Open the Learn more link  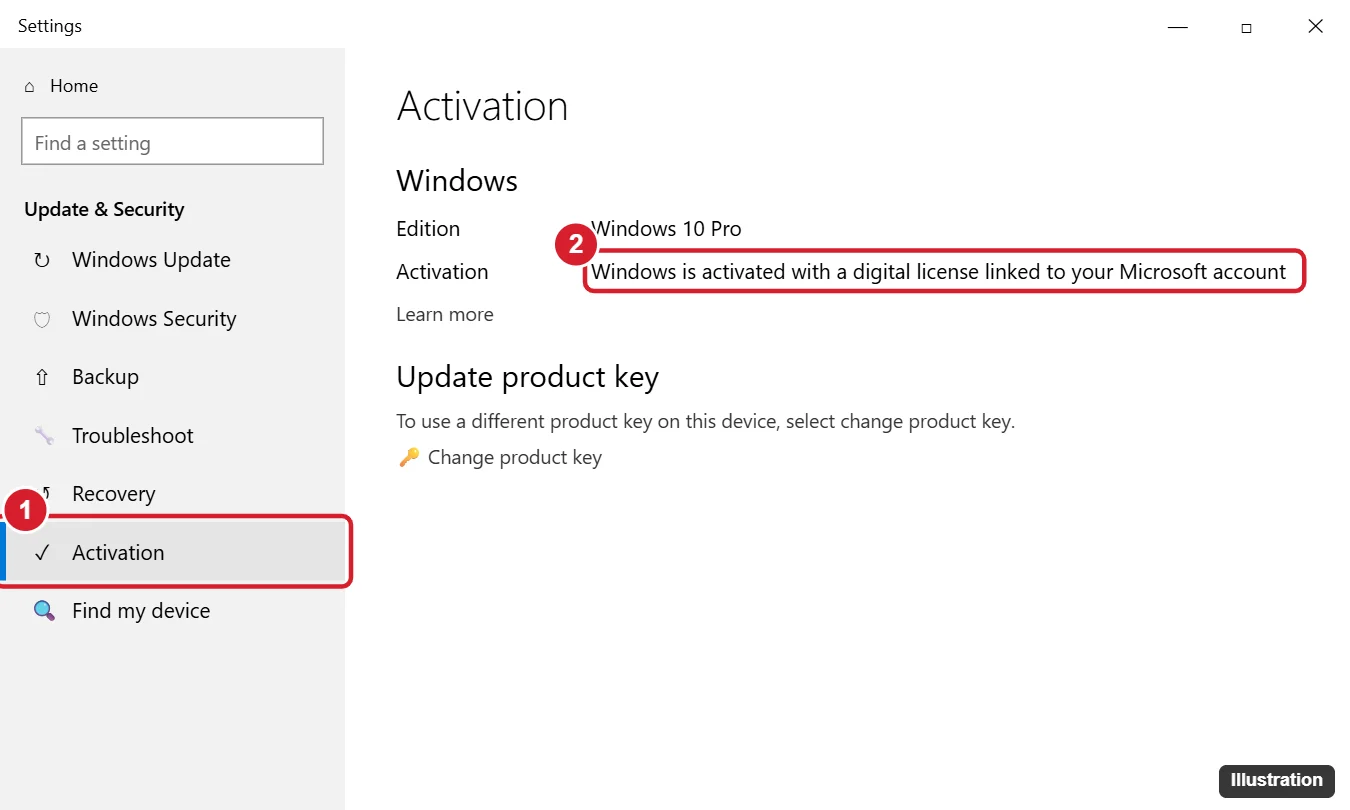click(x=445, y=314)
